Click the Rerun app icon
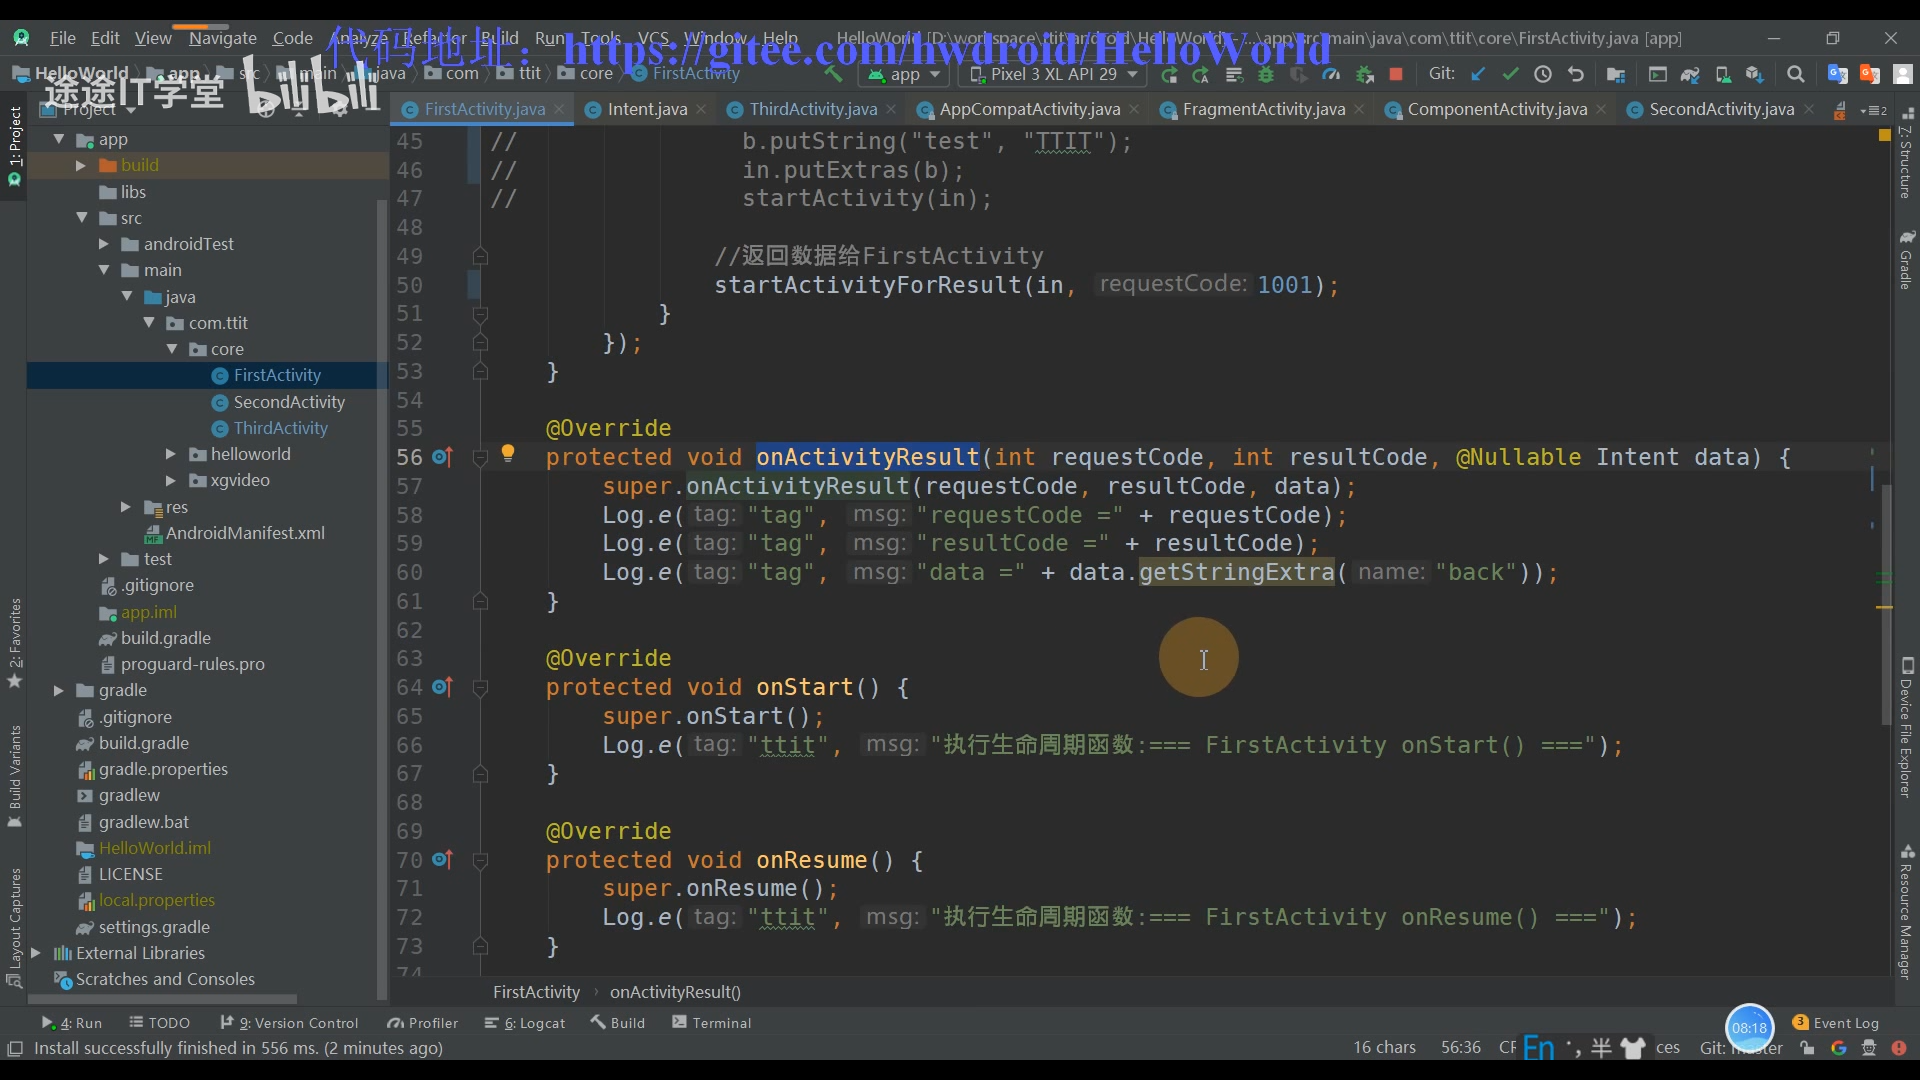 [1169, 74]
